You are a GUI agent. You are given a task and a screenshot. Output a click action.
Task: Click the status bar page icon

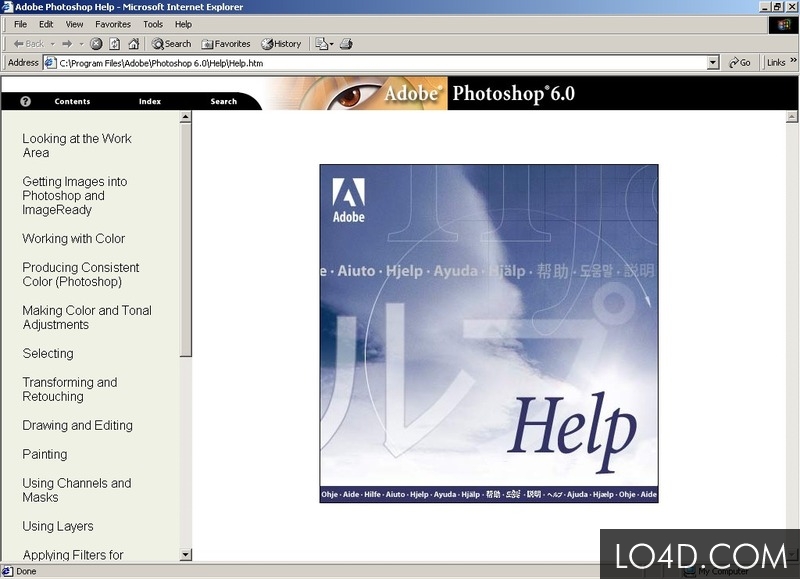point(7,571)
